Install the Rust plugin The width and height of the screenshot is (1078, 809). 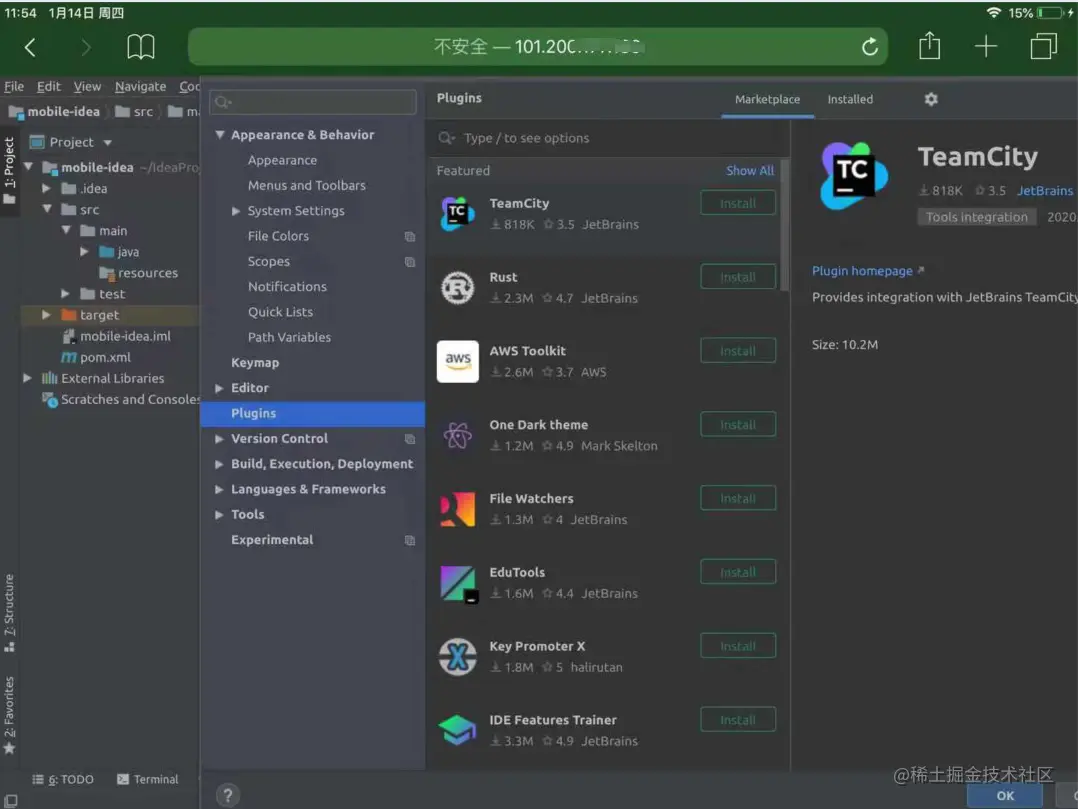738,277
